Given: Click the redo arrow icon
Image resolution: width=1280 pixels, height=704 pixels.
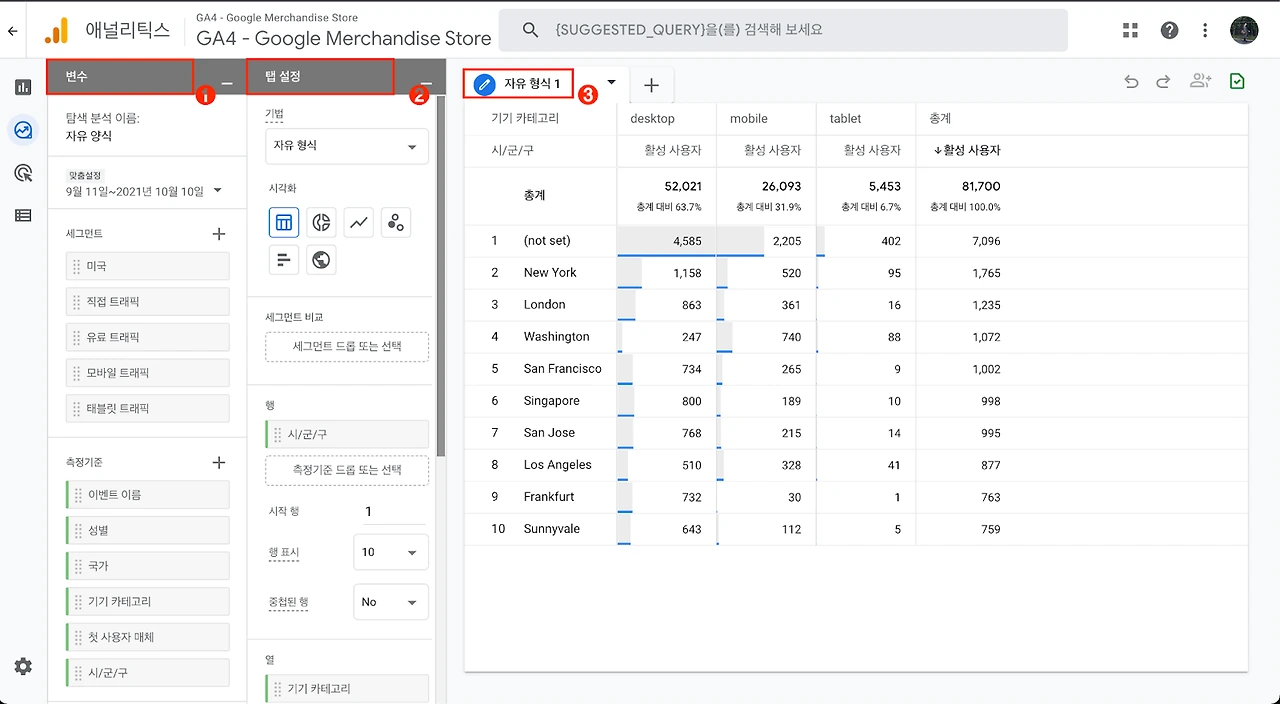Looking at the screenshot, I should [1163, 82].
